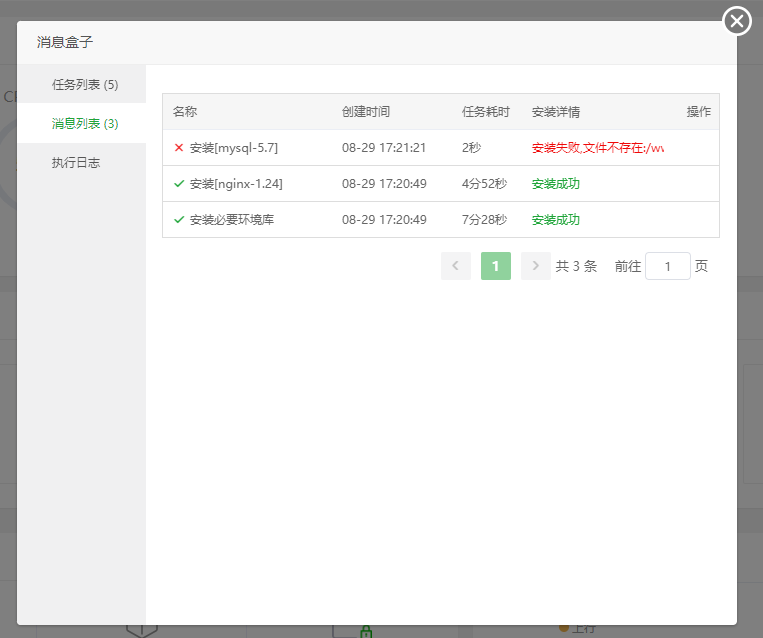This screenshot has height=638, width=763.
Task: Click the 安装[nginx-1.24] row name
Action: (236, 183)
